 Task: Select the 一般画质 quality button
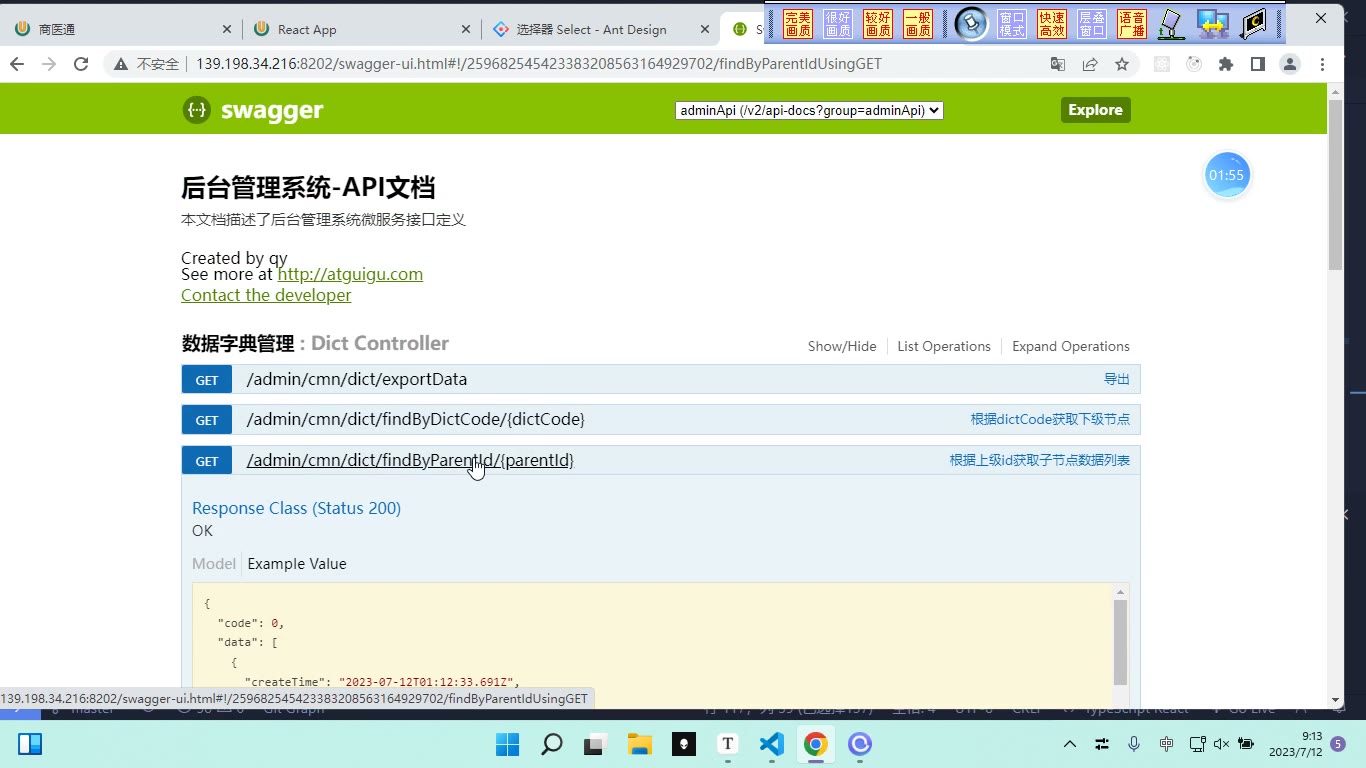click(x=918, y=24)
